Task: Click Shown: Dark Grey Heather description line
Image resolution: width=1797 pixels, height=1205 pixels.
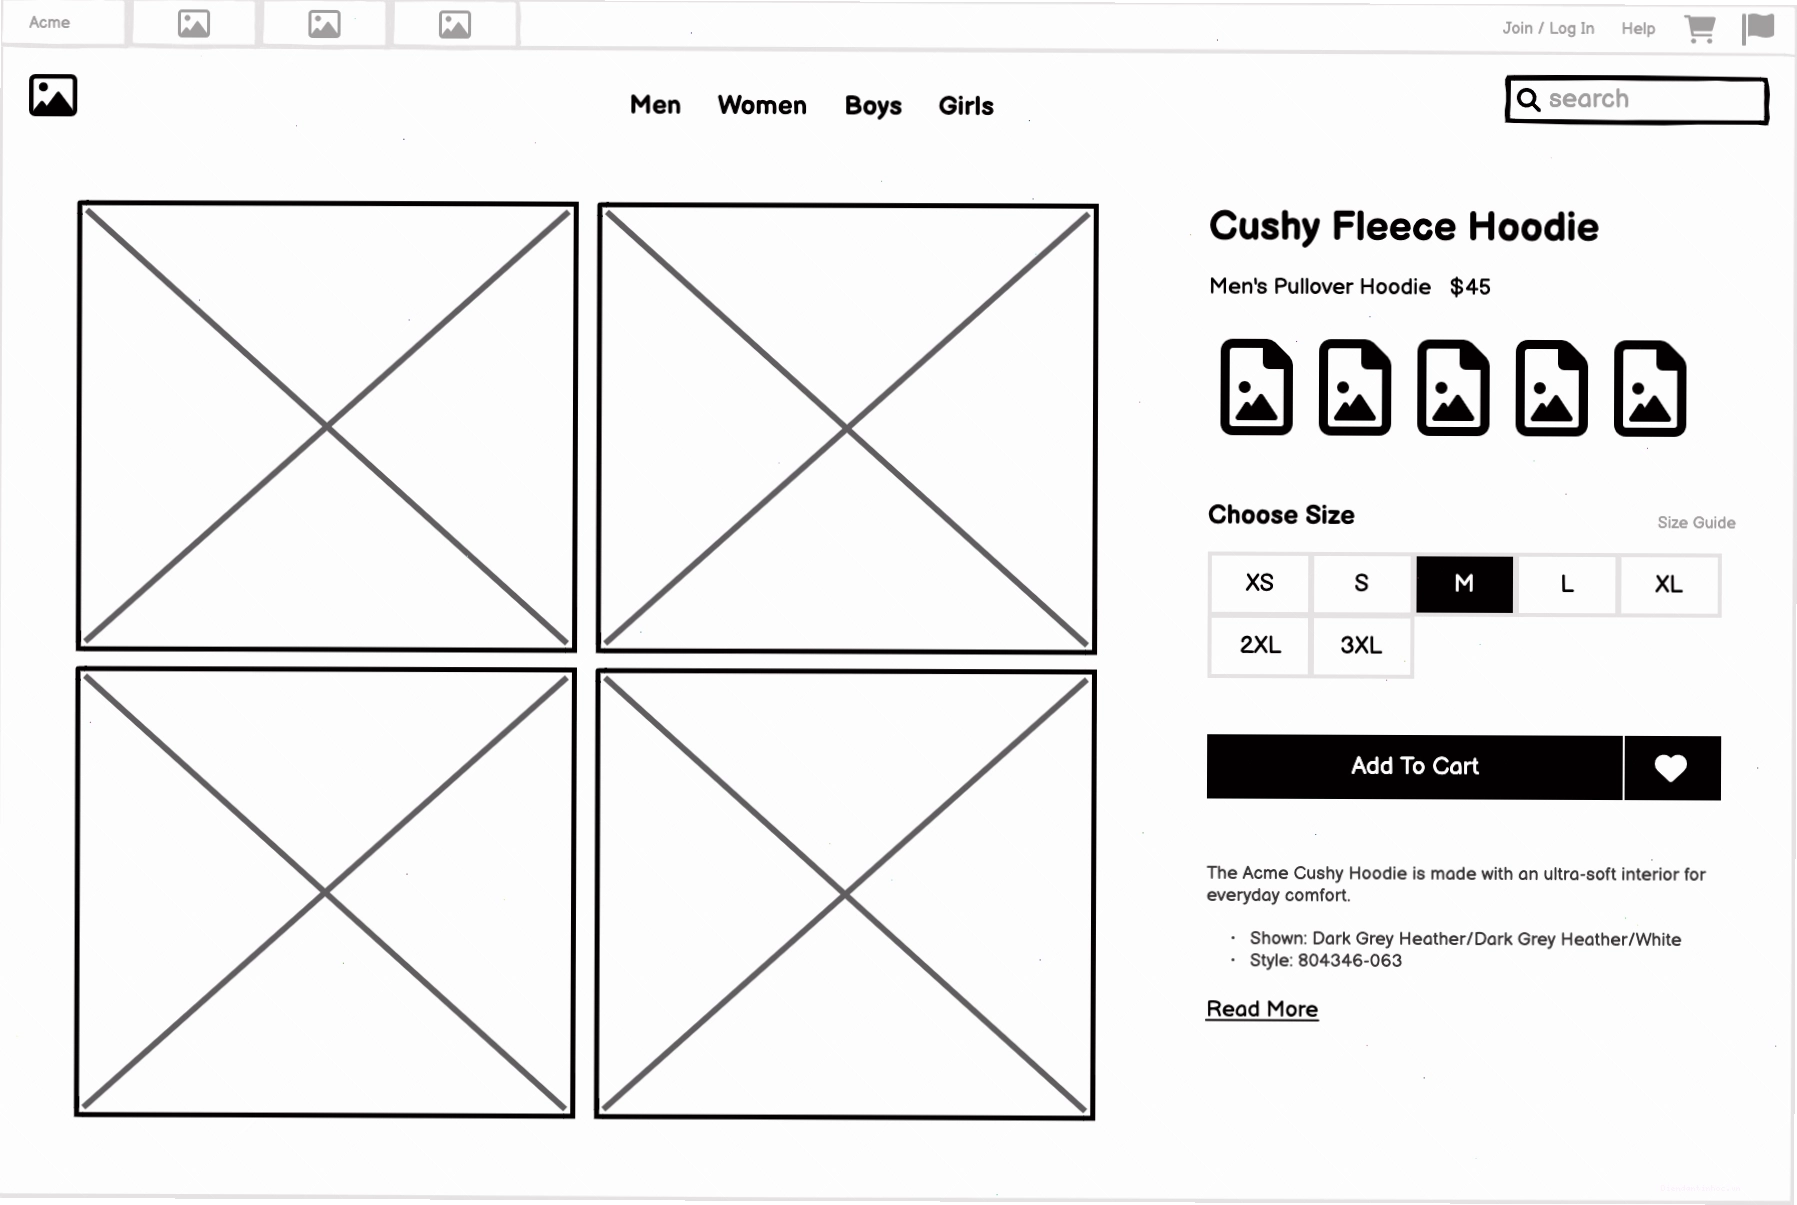Action: coord(1465,939)
